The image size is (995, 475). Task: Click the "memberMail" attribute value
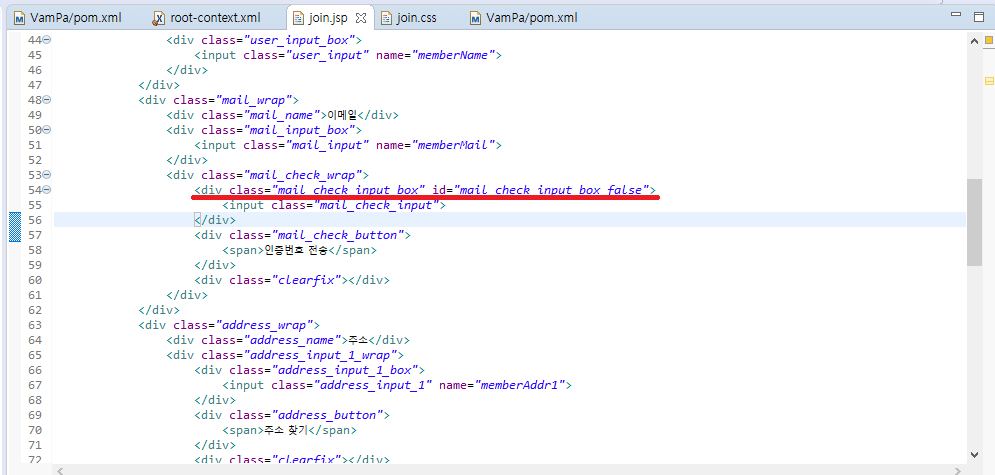pos(454,145)
